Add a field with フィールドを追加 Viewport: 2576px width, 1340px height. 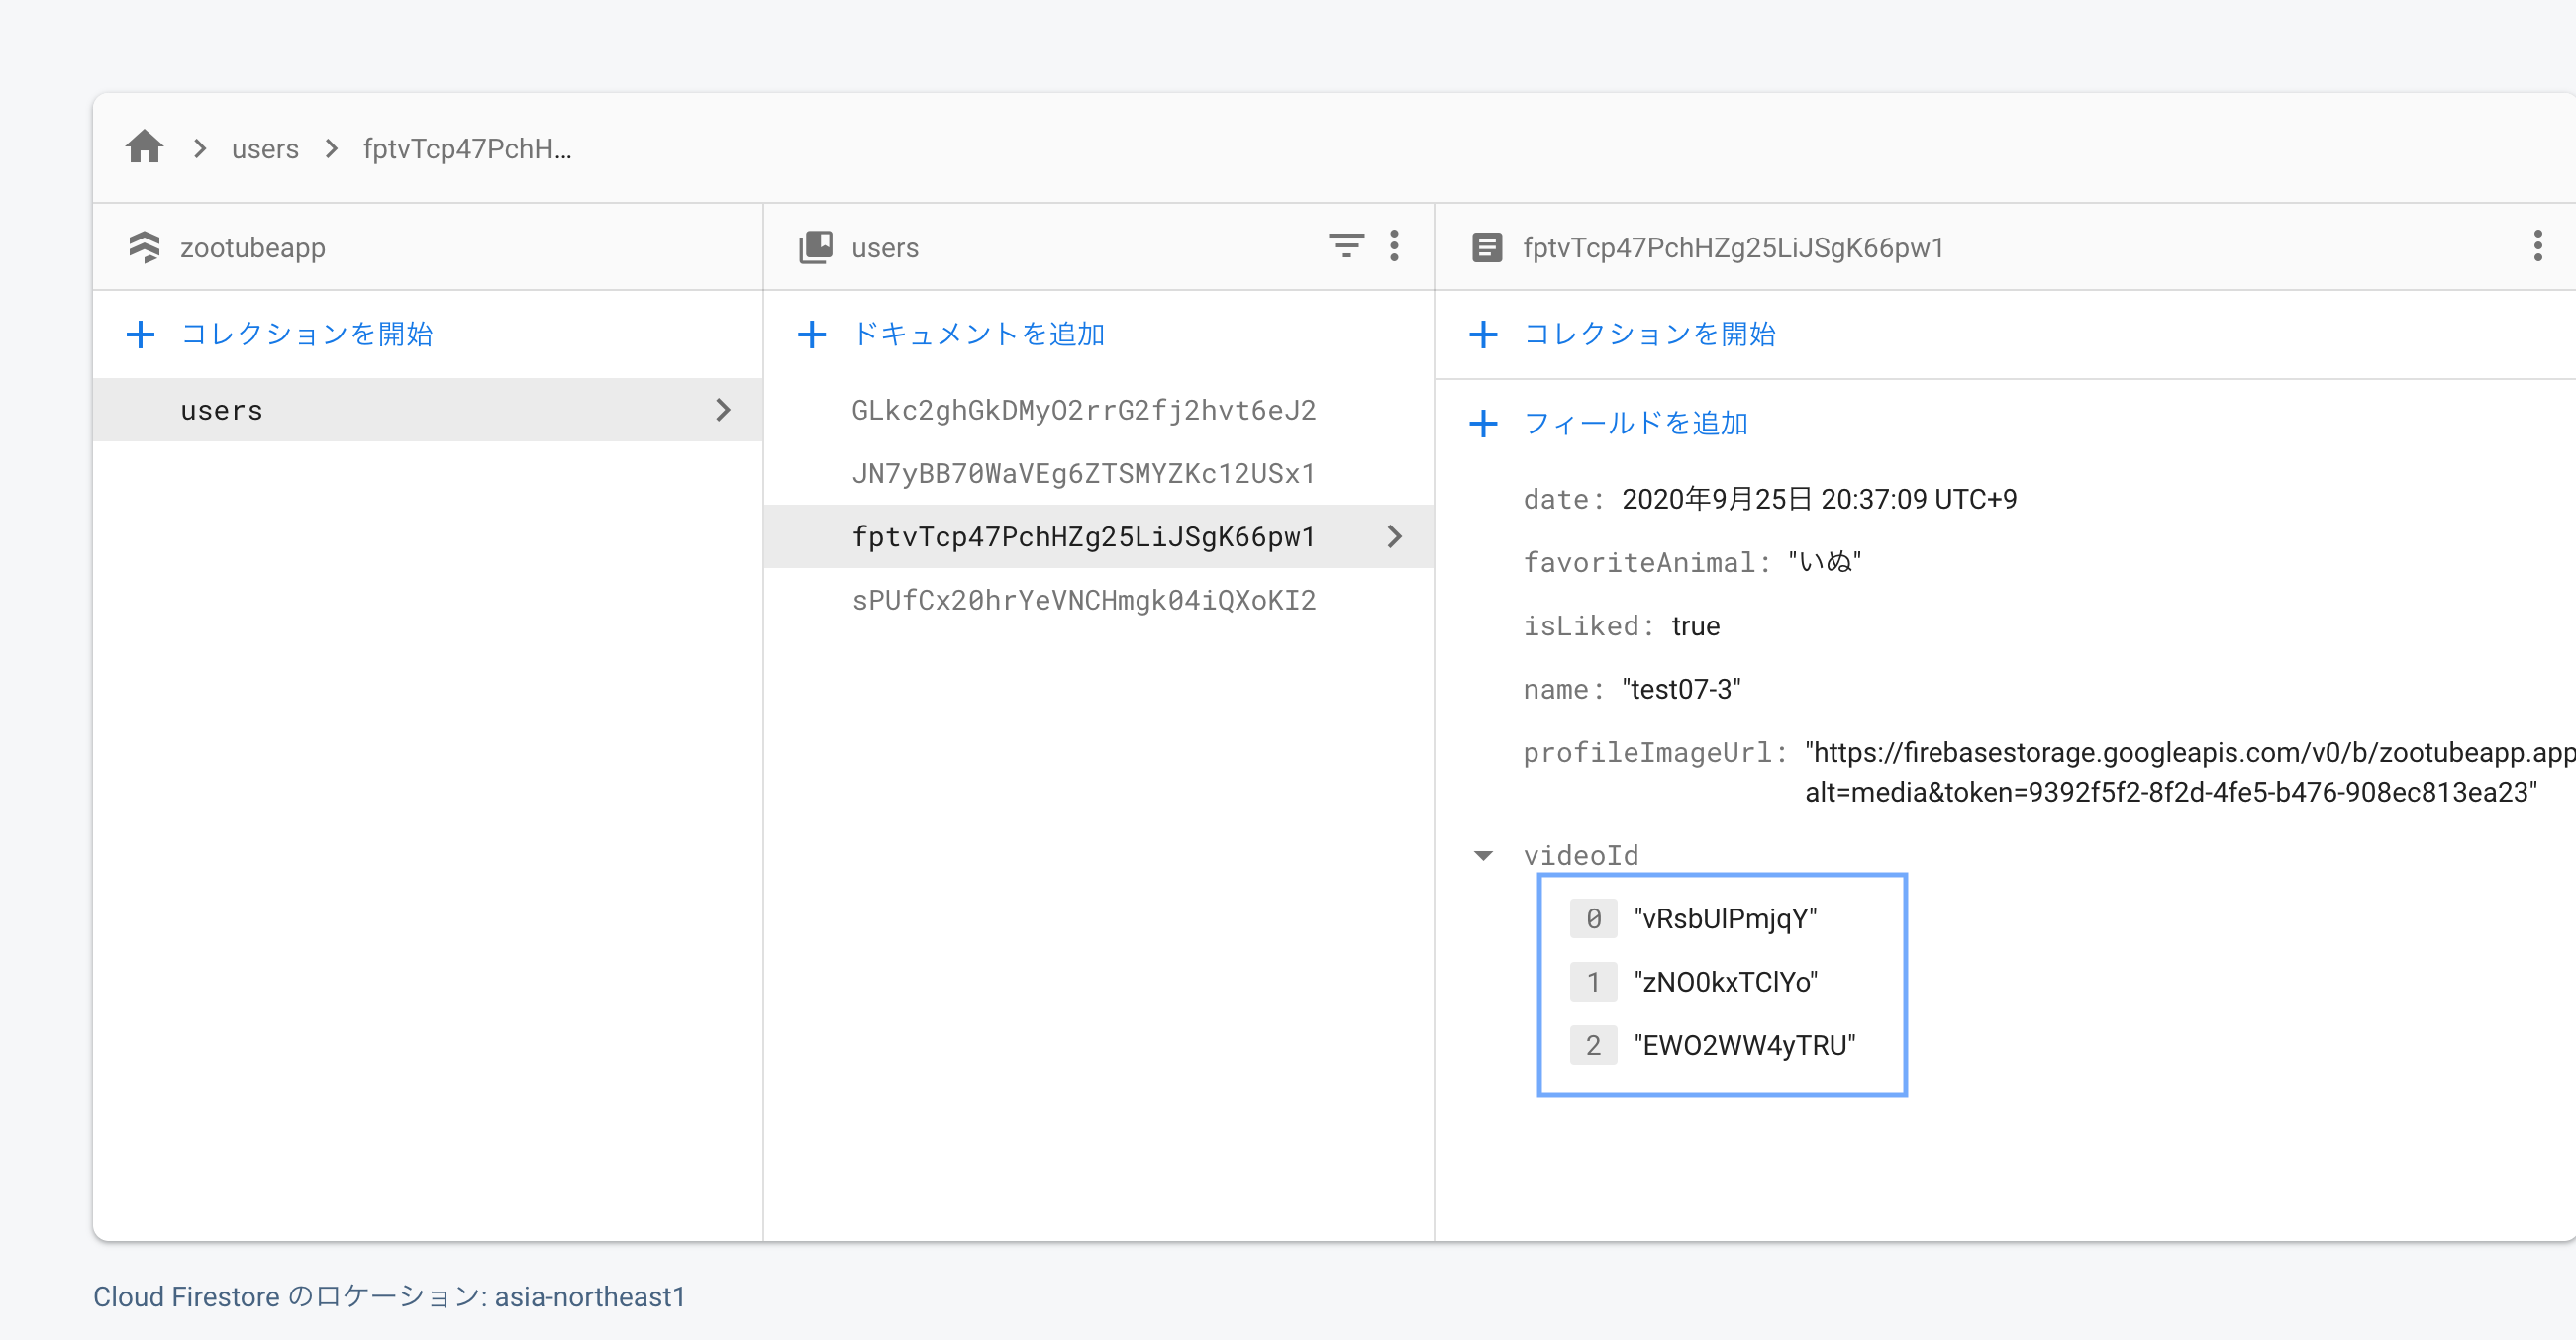1635,423
